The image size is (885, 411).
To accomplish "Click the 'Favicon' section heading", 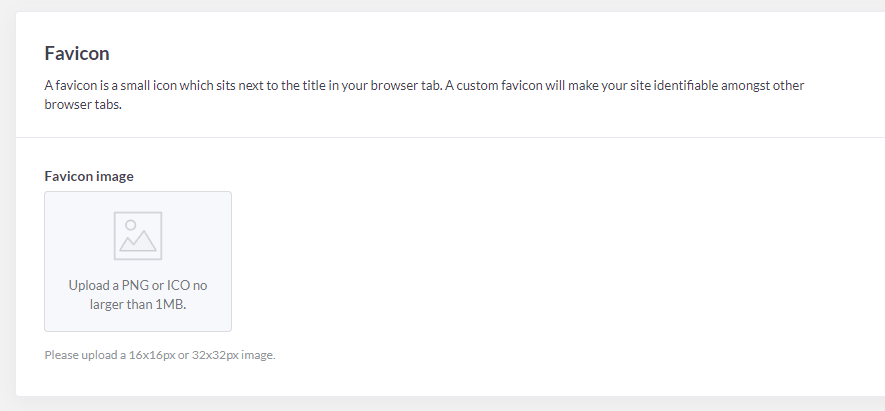I will click(76, 53).
